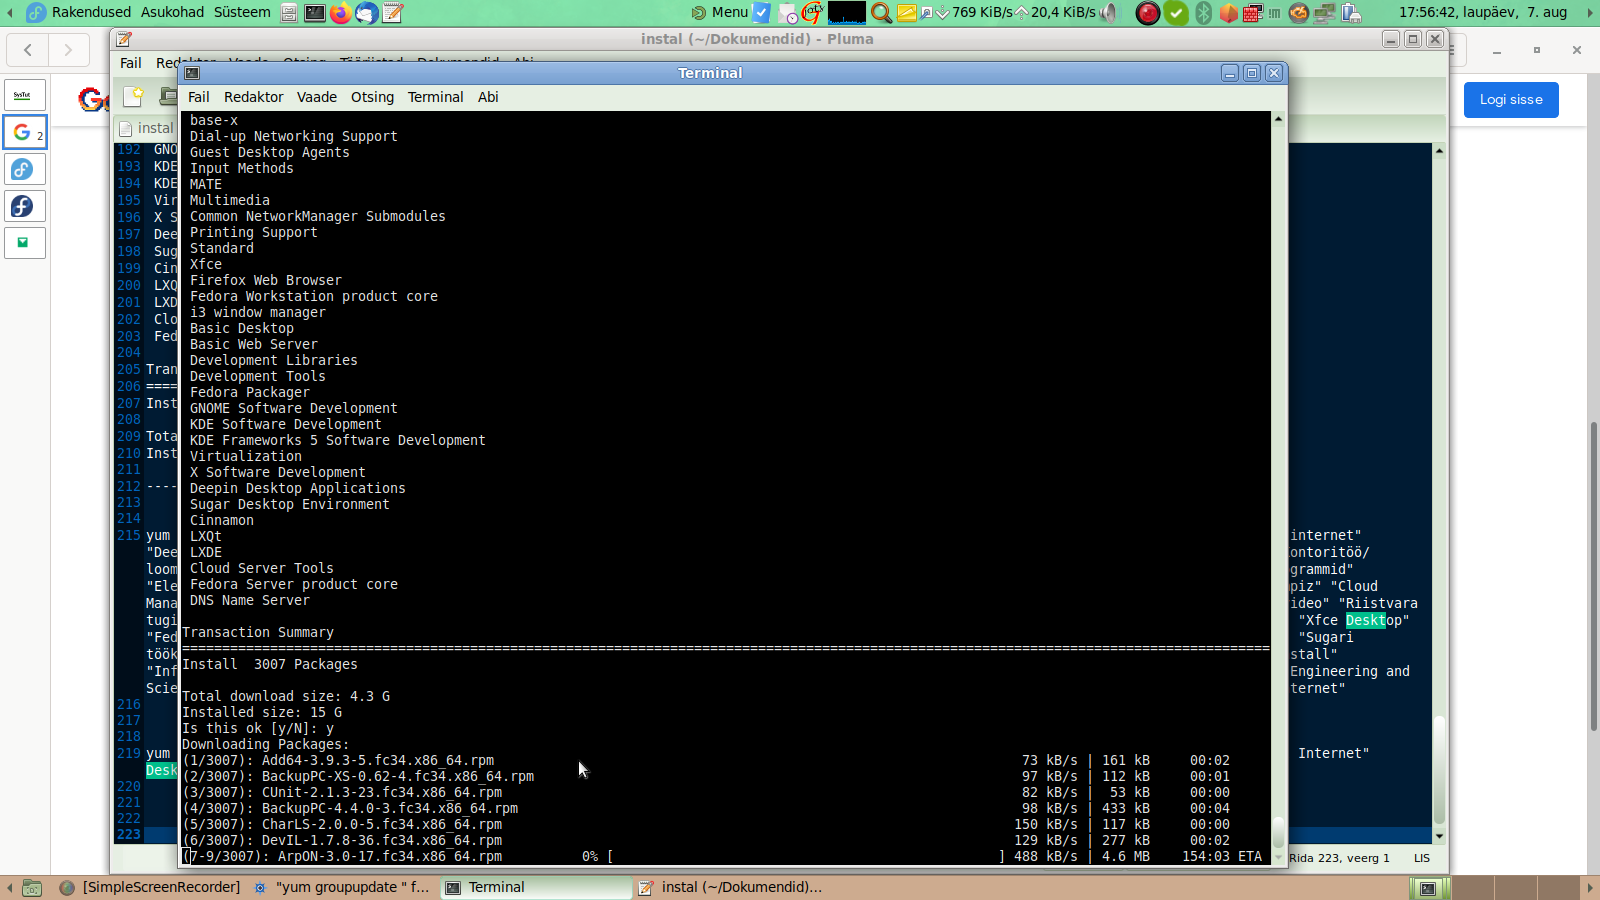1600x900 pixels.
Task: Open the Vaade menu in Terminal
Action: tap(317, 97)
